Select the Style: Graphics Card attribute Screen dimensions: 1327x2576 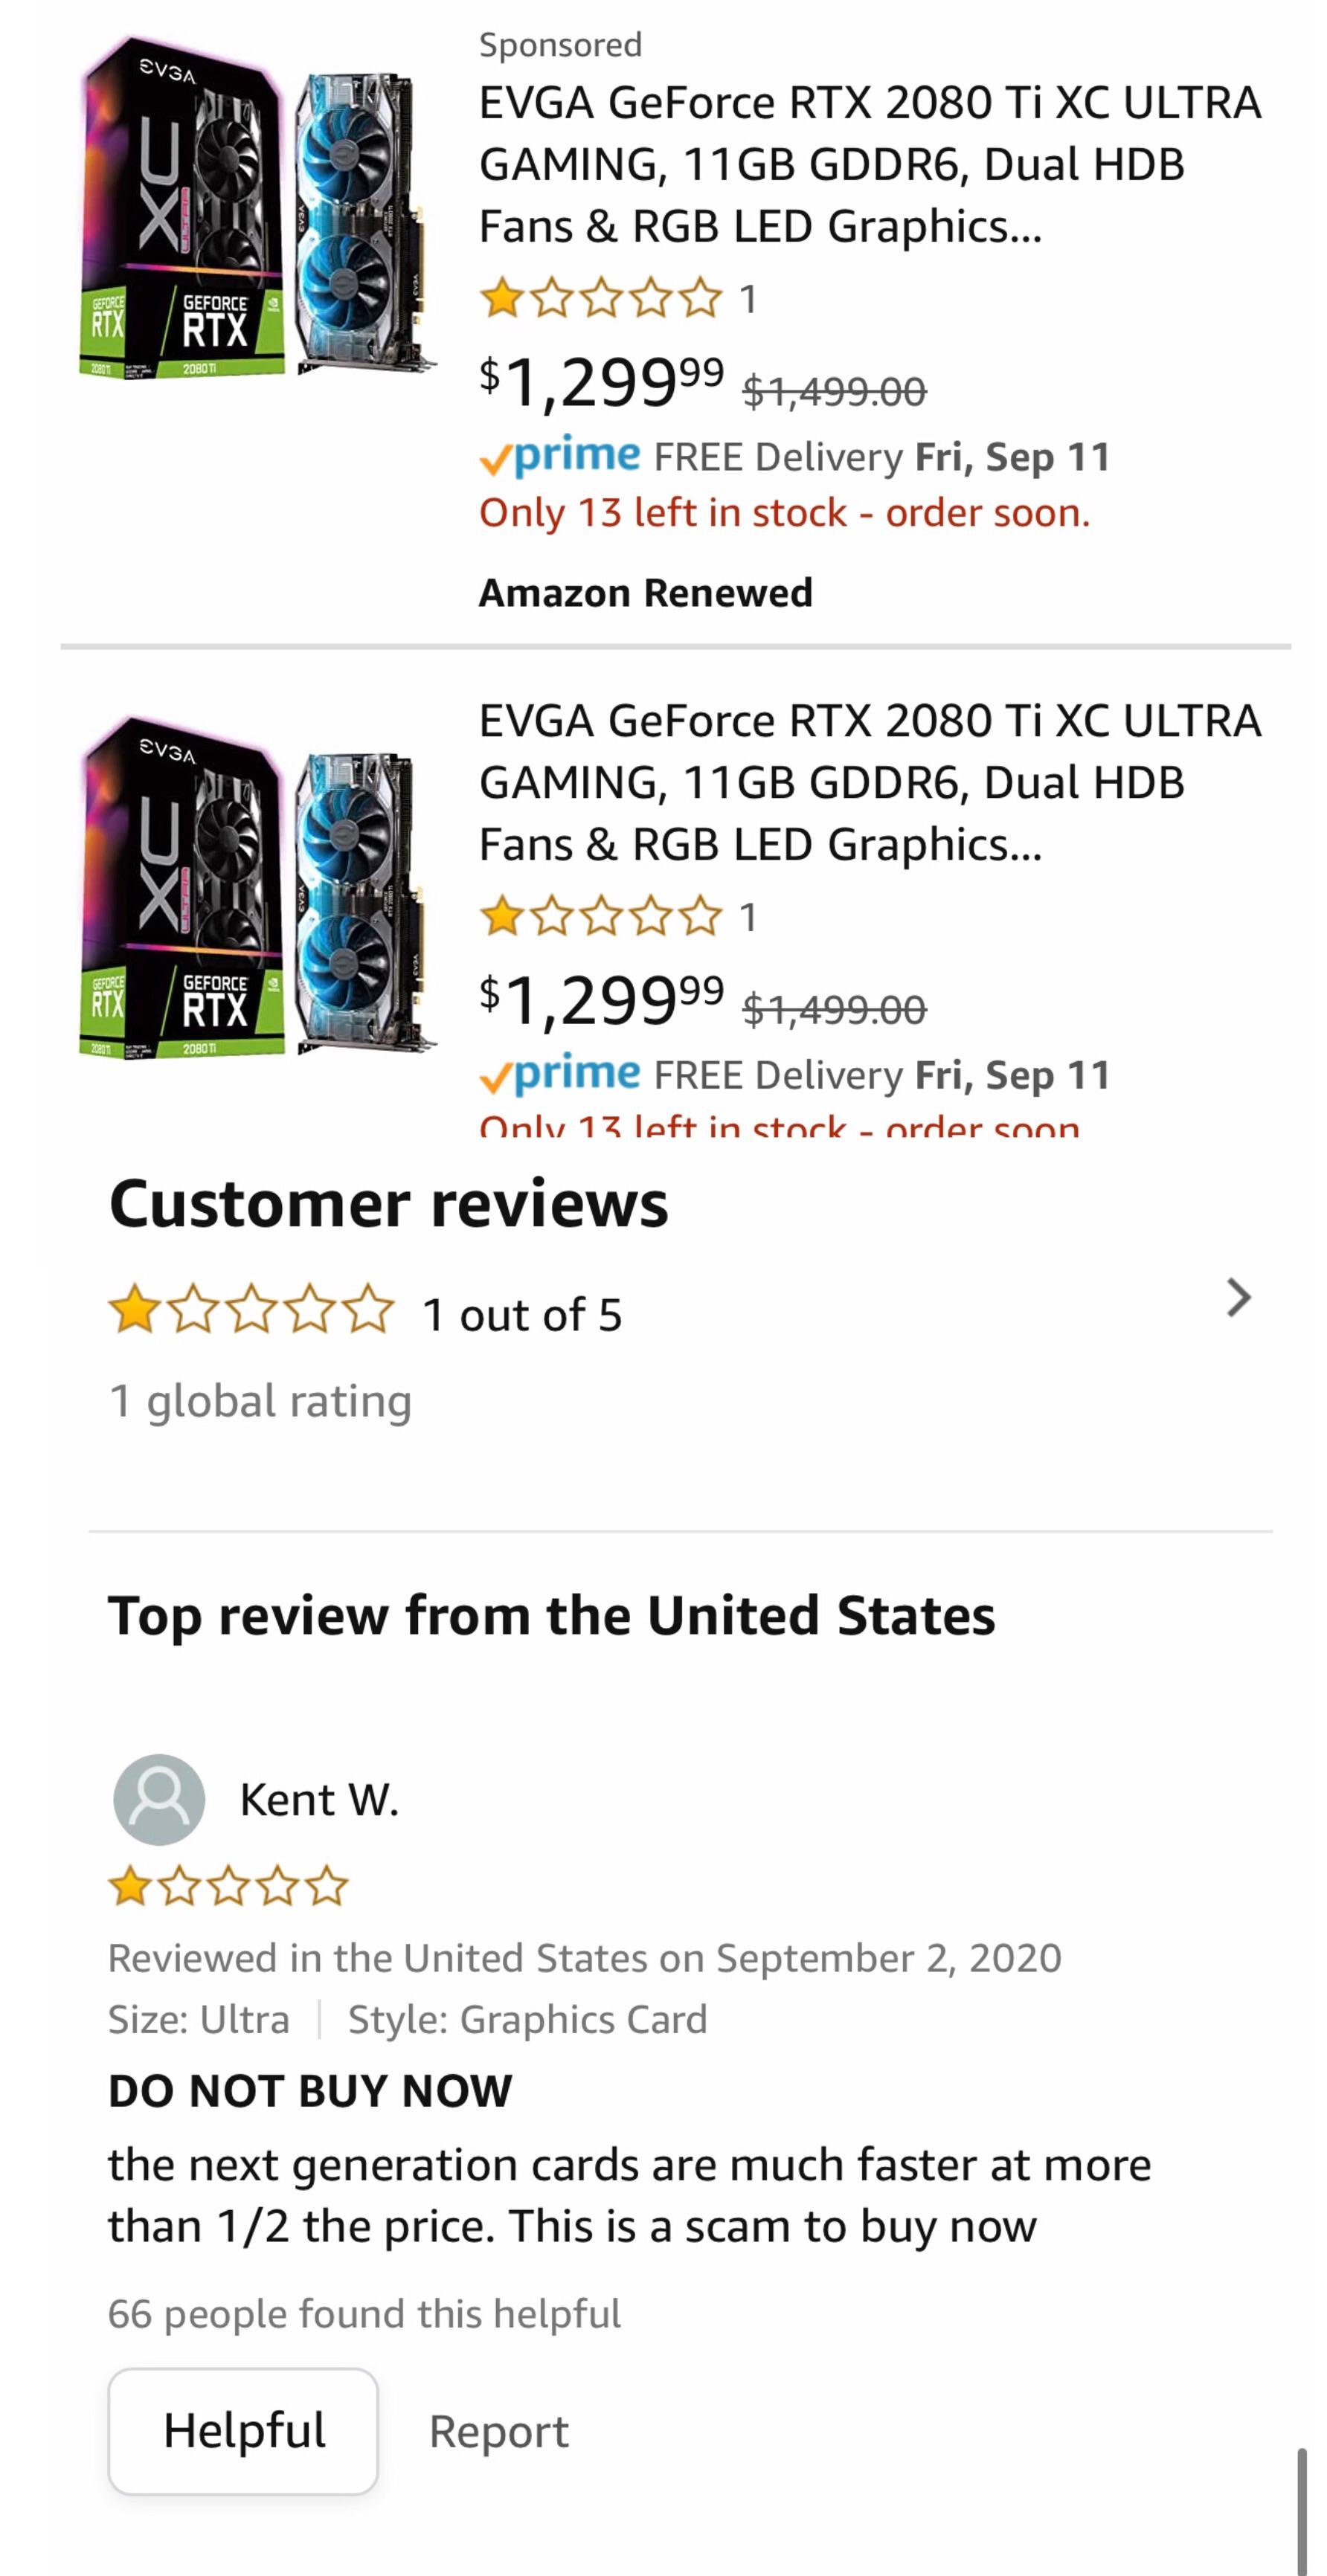(528, 2020)
